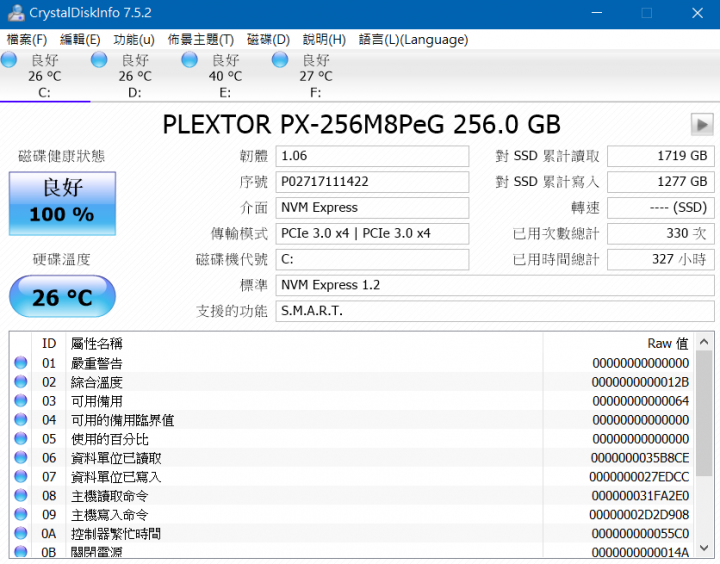This screenshot has width=720, height=564.
Task: Select attribute row text 控制器繁忙時間
Action: pos(116,534)
